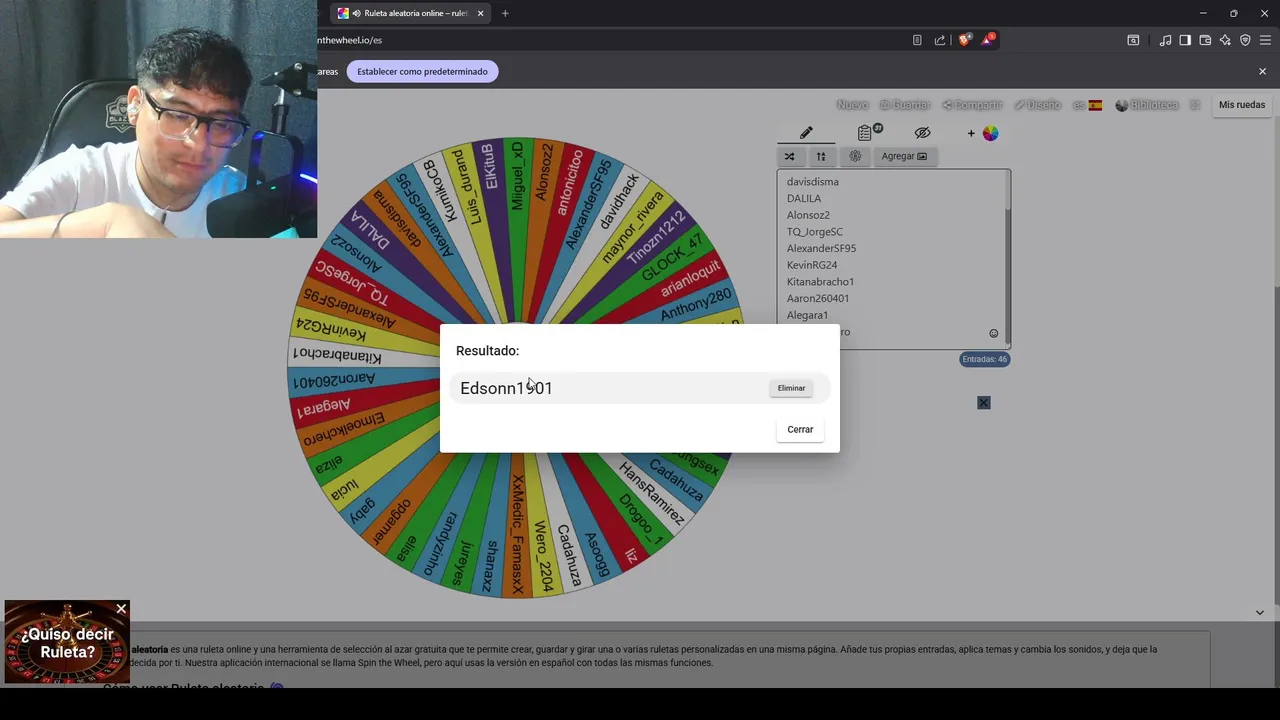This screenshot has width=1280, height=720.
Task: Click entry TQ_JorgeSC in the list
Action: 815,232
